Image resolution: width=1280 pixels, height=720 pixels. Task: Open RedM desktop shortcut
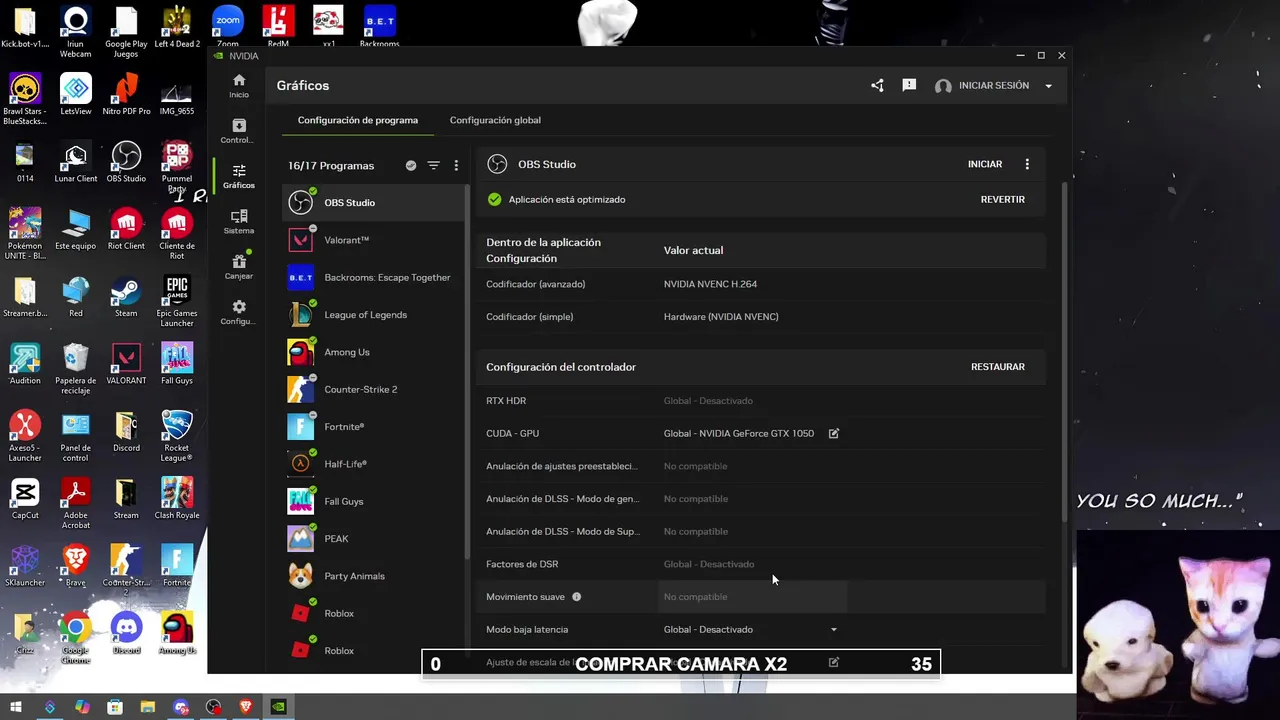[x=278, y=27]
